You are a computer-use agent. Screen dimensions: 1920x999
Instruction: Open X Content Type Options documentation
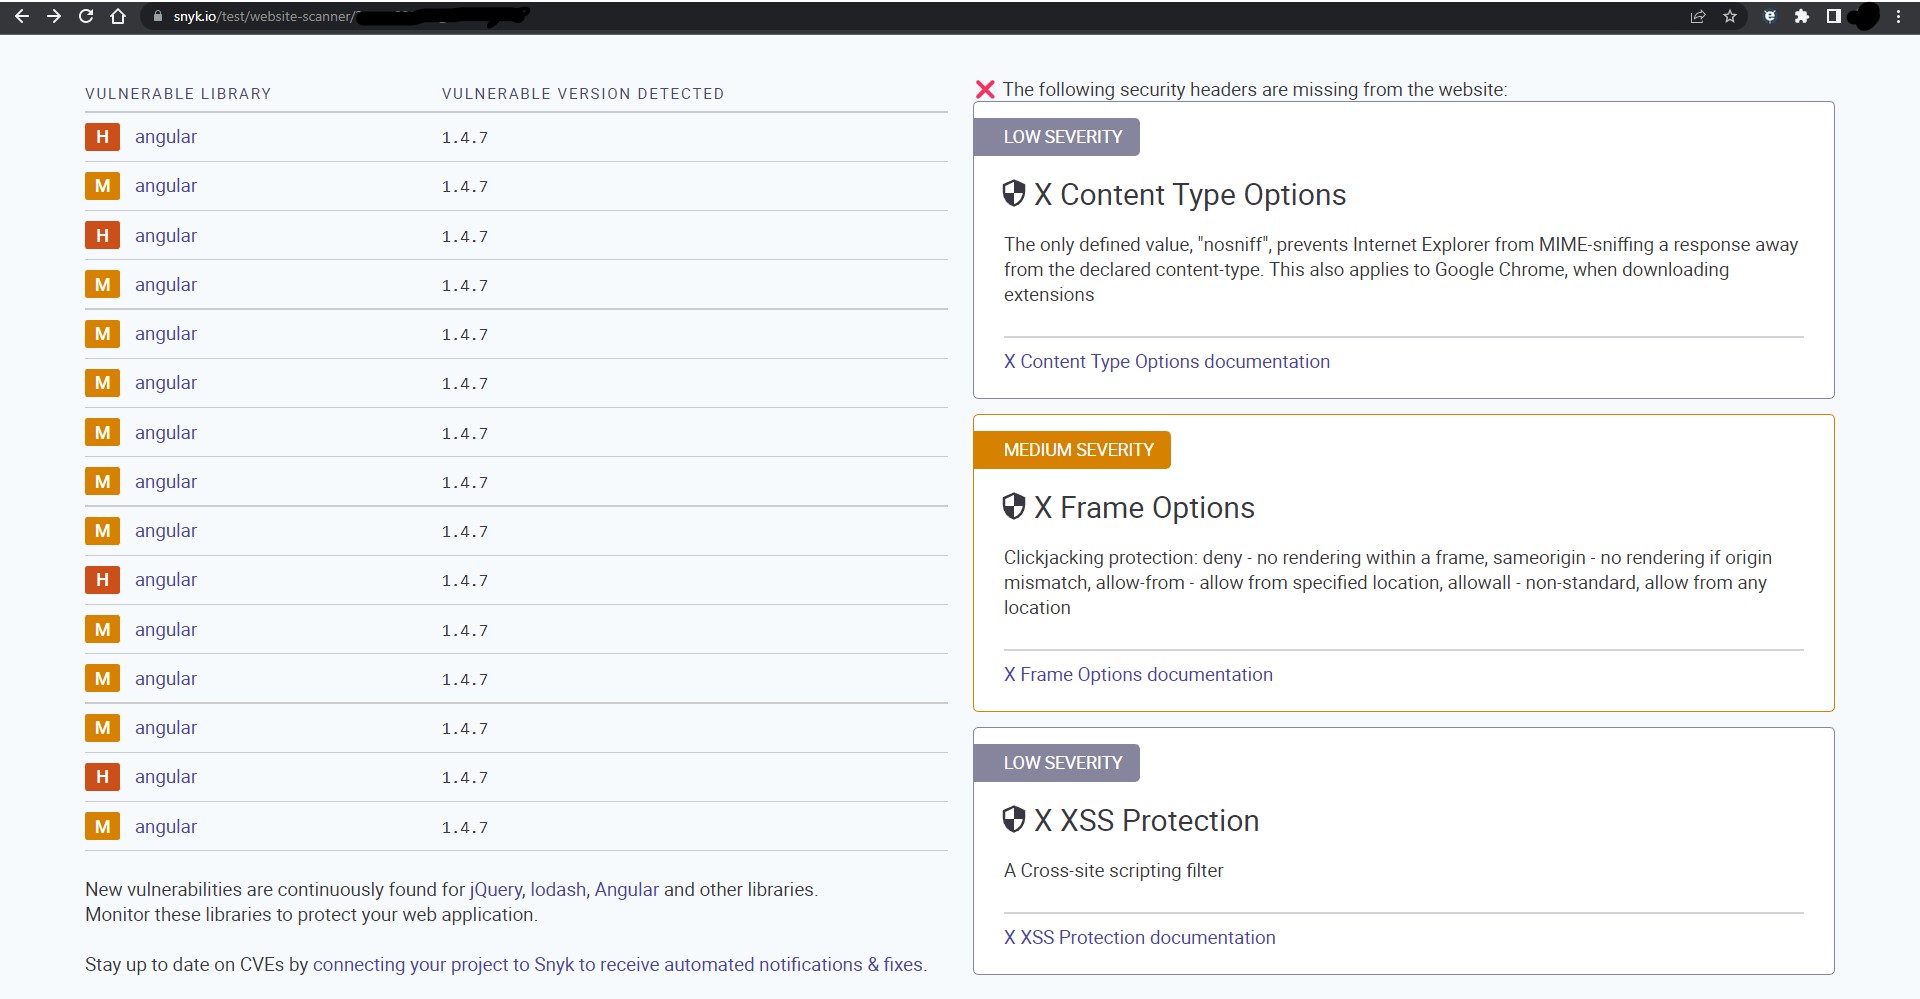pos(1166,361)
